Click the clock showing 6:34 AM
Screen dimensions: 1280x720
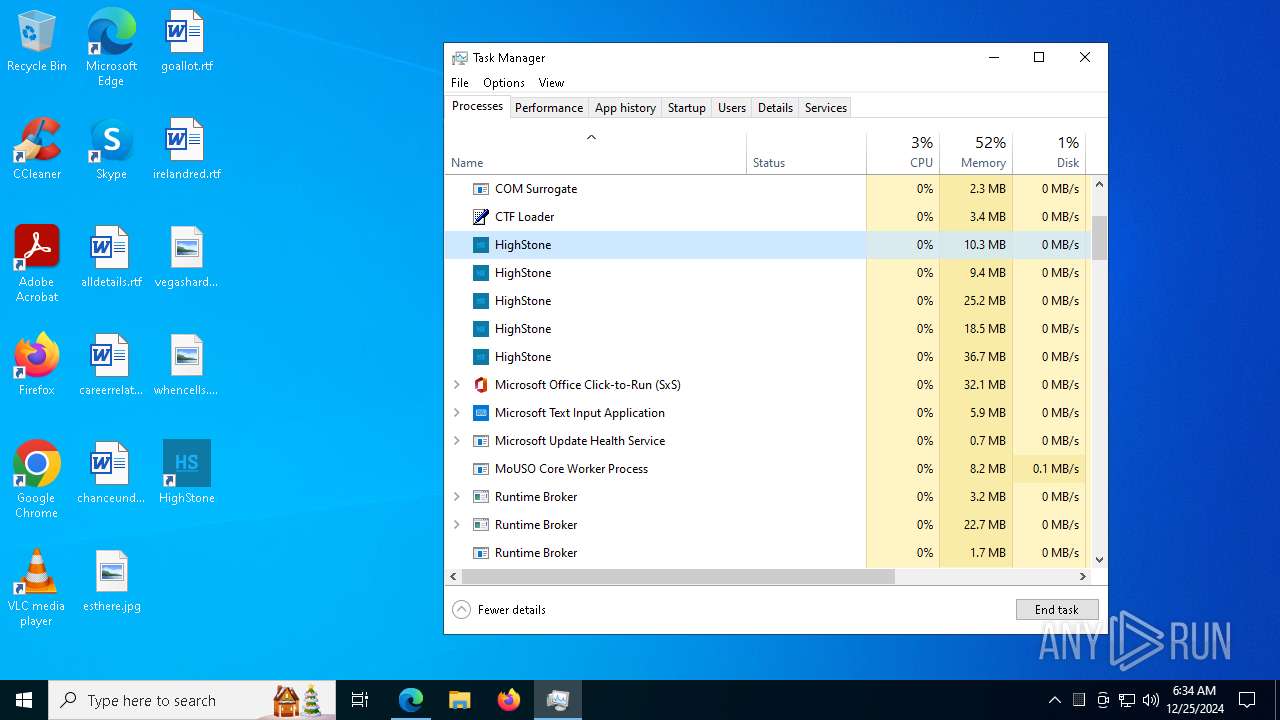(1194, 700)
